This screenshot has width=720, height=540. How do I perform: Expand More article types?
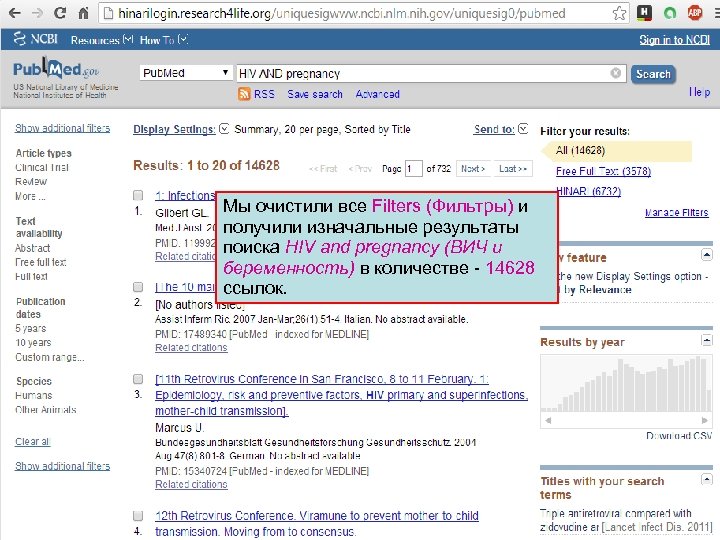(30, 196)
